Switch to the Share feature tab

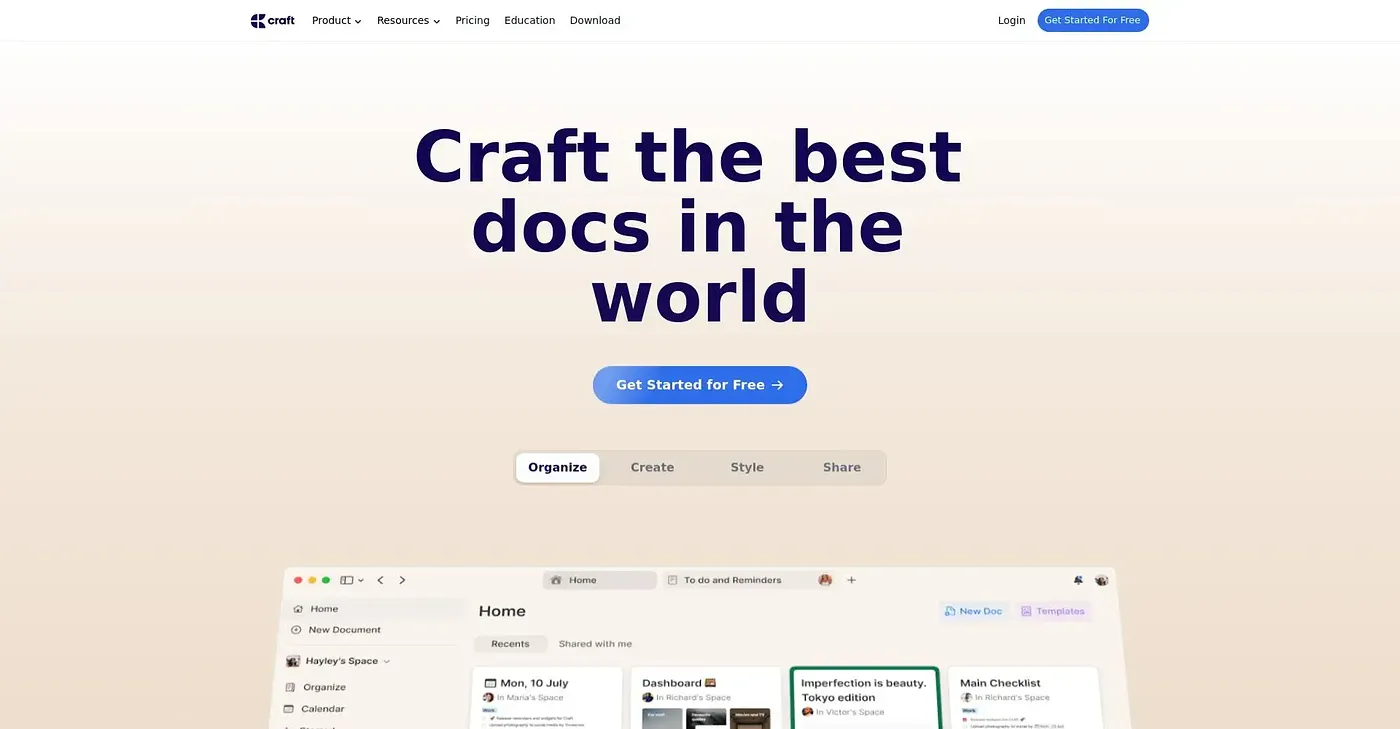click(x=842, y=468)
